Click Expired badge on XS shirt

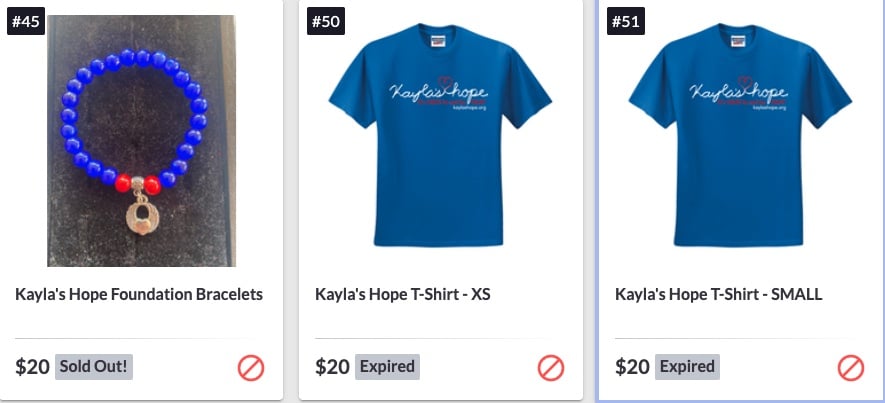[387, 367]
